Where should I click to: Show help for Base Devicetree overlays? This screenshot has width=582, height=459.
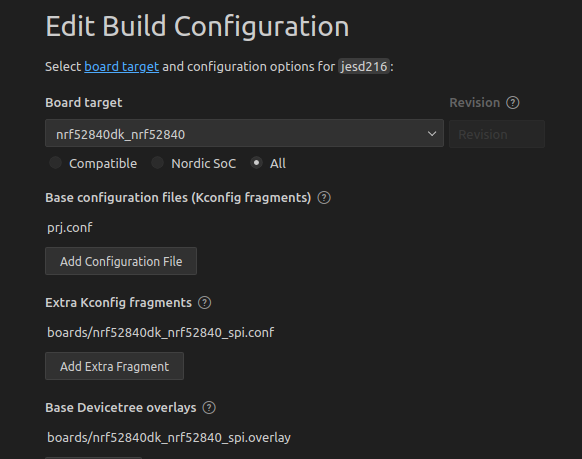click(209, 408)
